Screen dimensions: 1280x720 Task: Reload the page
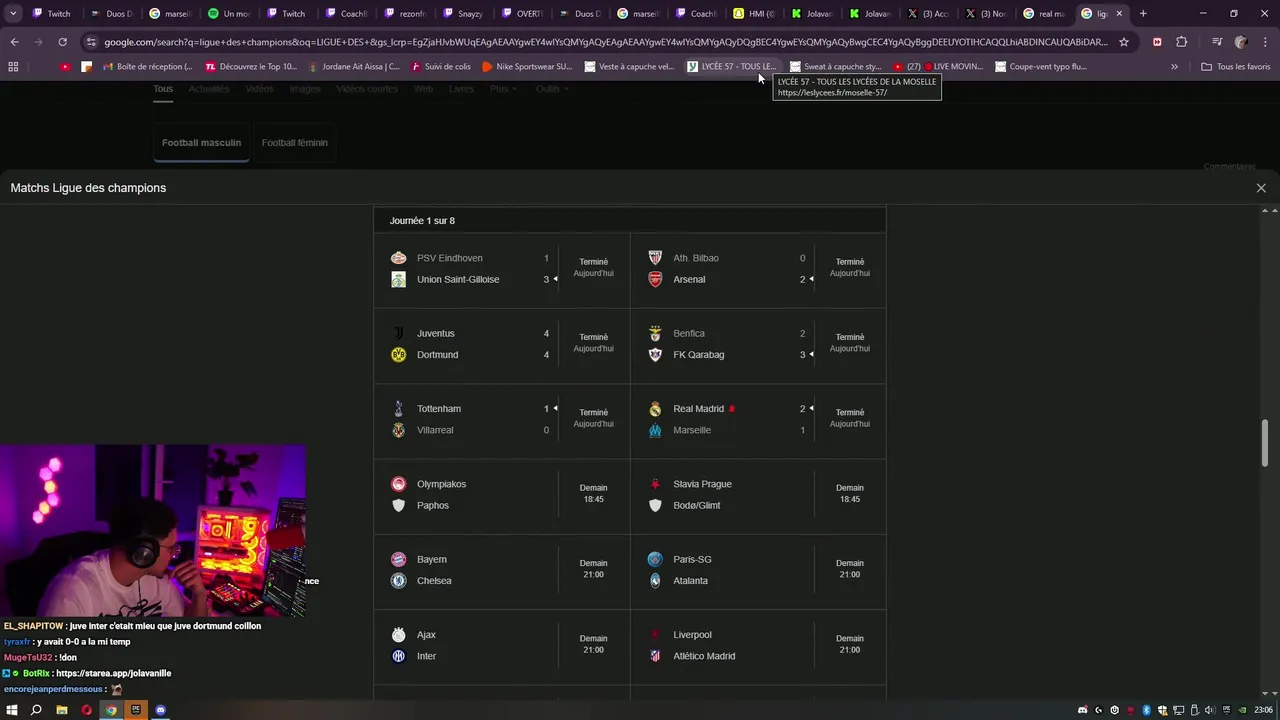[x=62, y=42]
